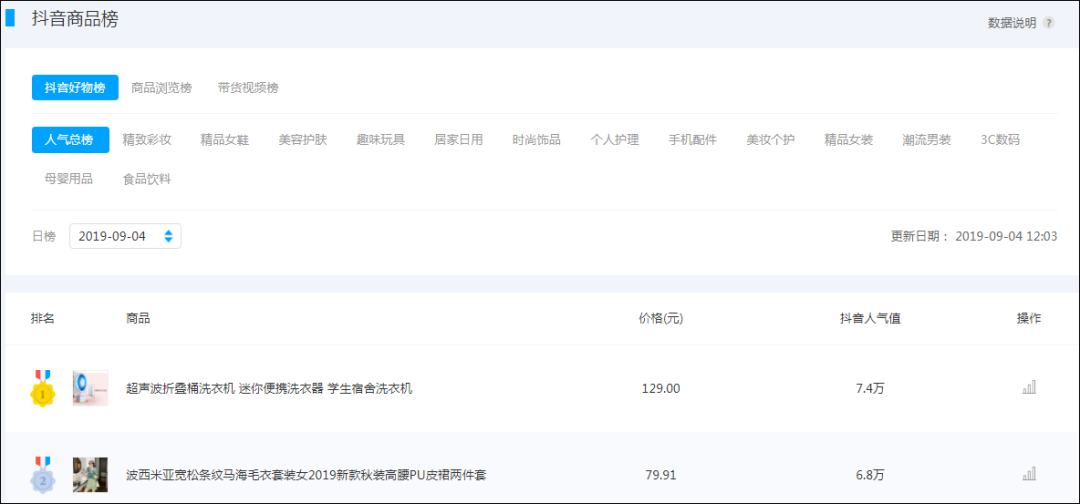Click the price 129.00
The image size is (1080, 504).
[661, 388]
